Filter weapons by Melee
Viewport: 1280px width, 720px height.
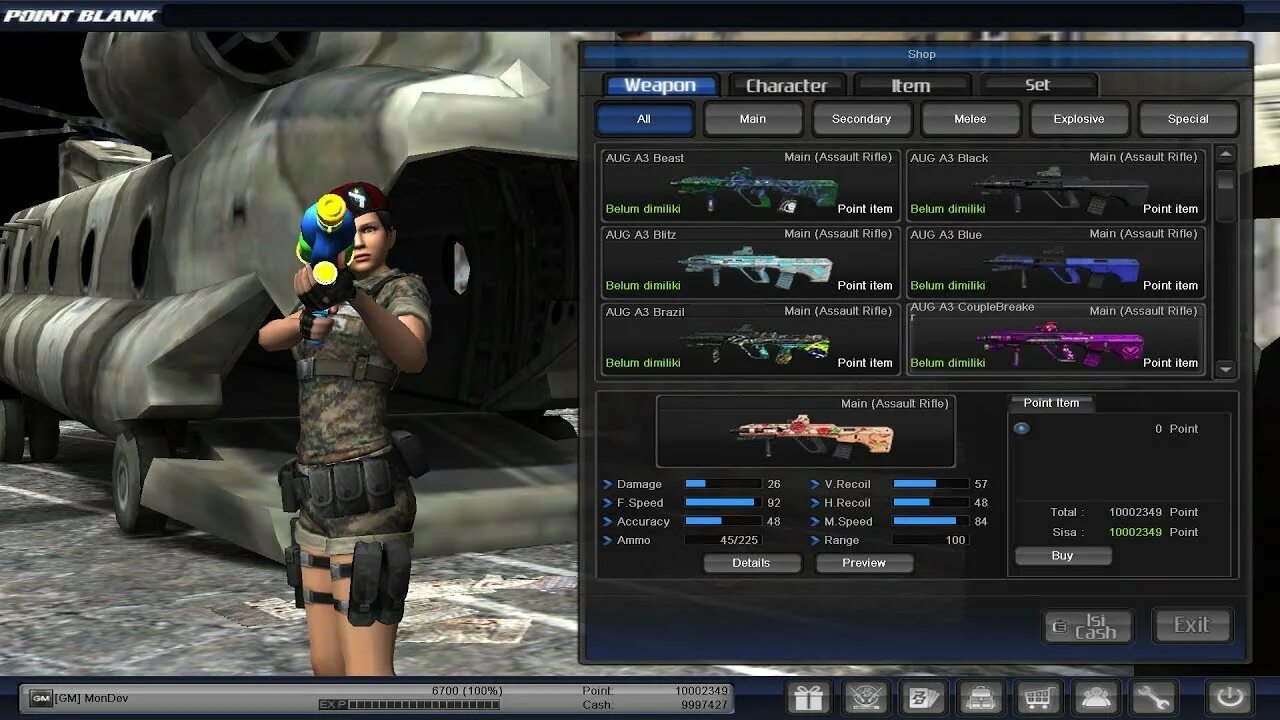pyautogui.click(x=970, y=119)
